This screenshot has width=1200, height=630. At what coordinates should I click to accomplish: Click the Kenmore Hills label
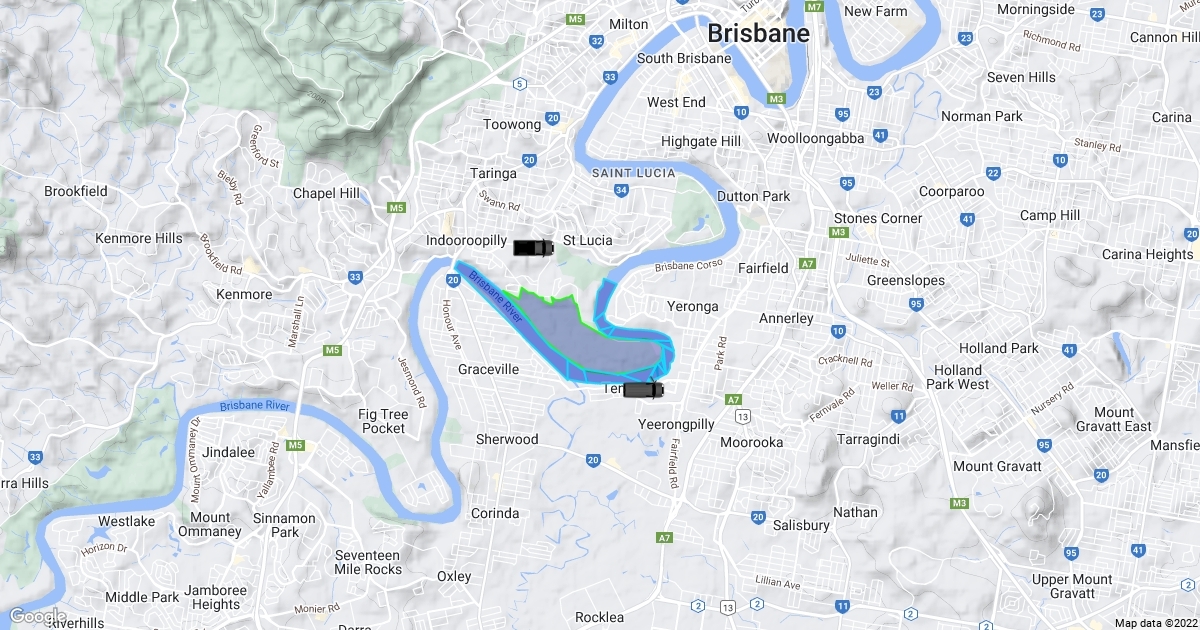click(139, 238)
